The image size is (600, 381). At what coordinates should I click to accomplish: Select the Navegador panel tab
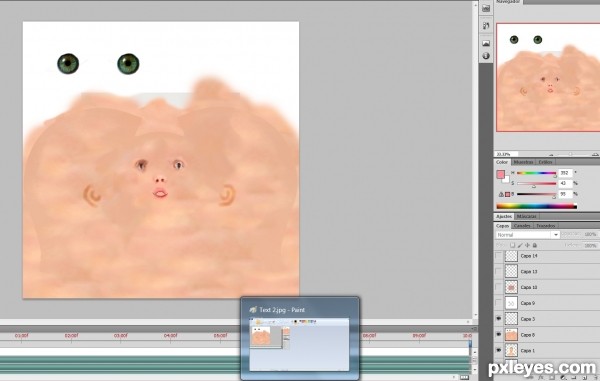click(509, 2)
